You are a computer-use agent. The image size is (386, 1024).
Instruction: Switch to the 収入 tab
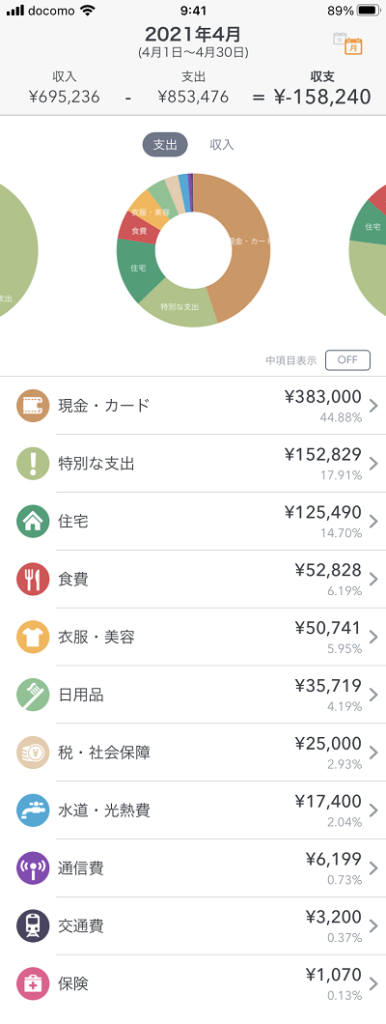pos(221,145)
